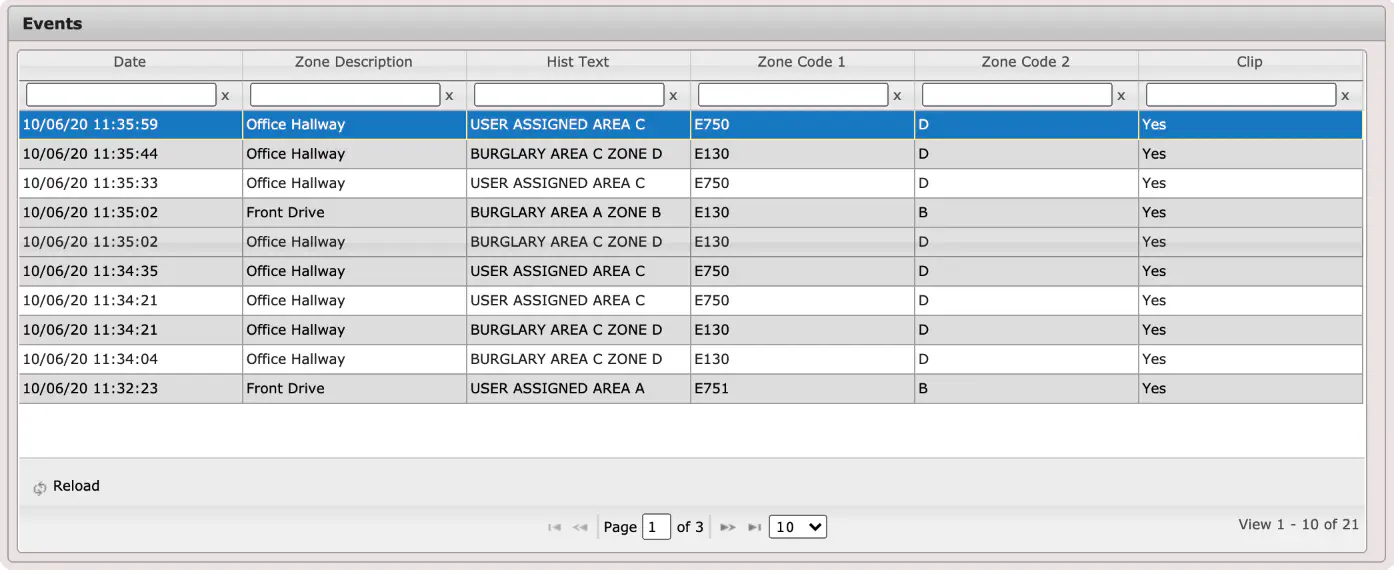Viewport: 1394px width, 570px height.
Task: Sort by the Clip column header
Action: coord(1250,62)
